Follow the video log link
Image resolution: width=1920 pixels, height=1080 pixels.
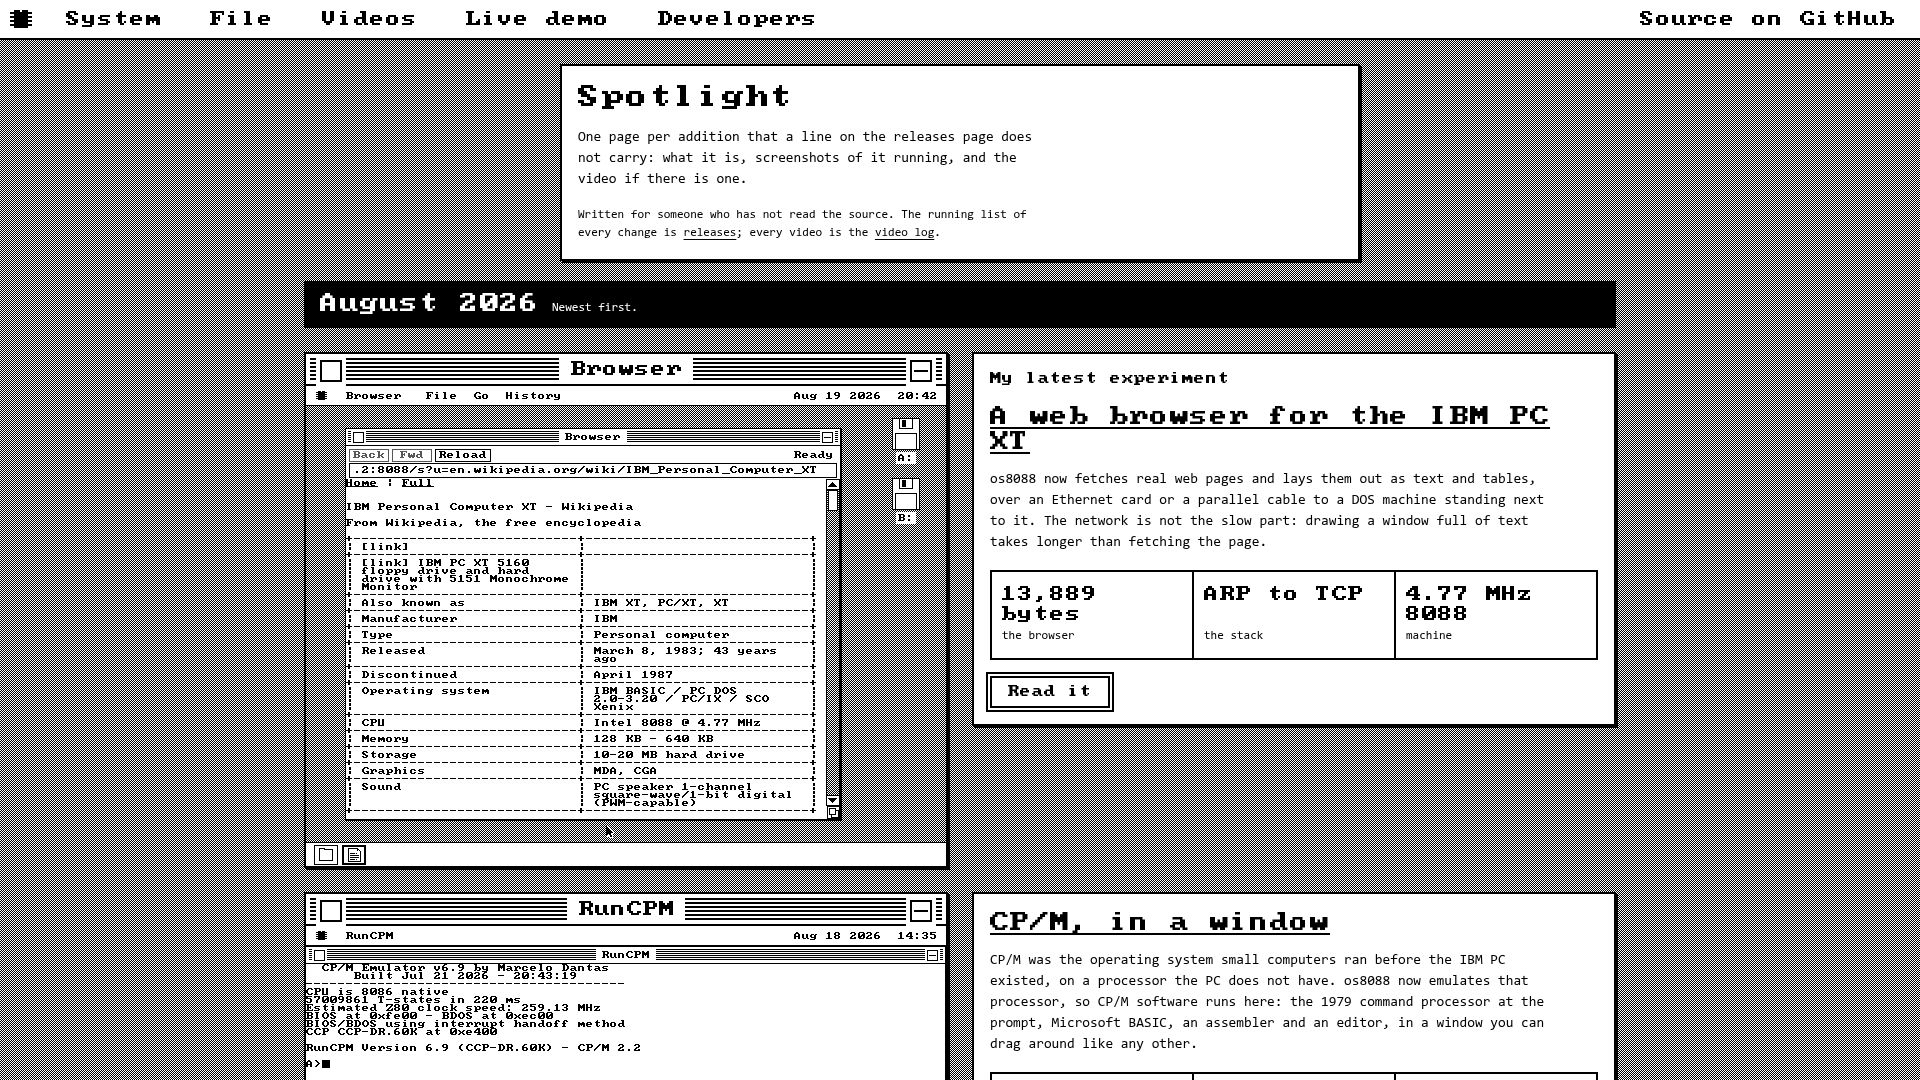tap(904, 232)
